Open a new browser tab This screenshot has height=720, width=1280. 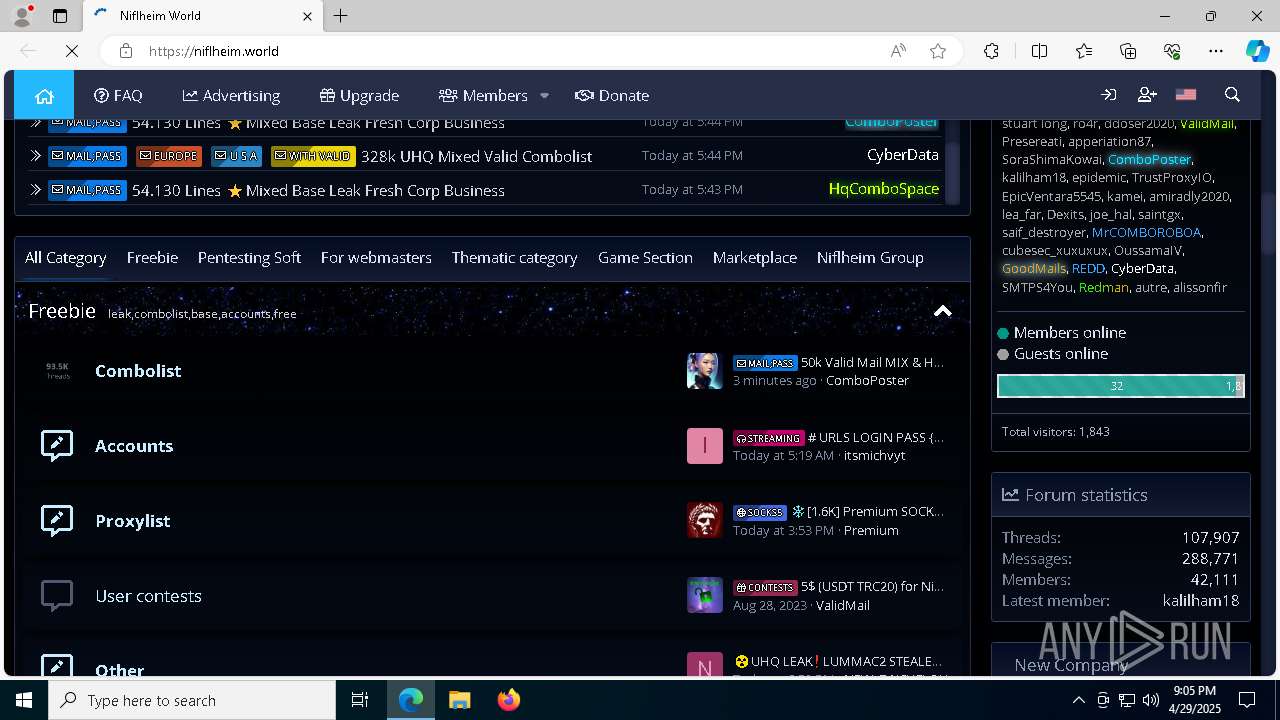pos(341,16)
